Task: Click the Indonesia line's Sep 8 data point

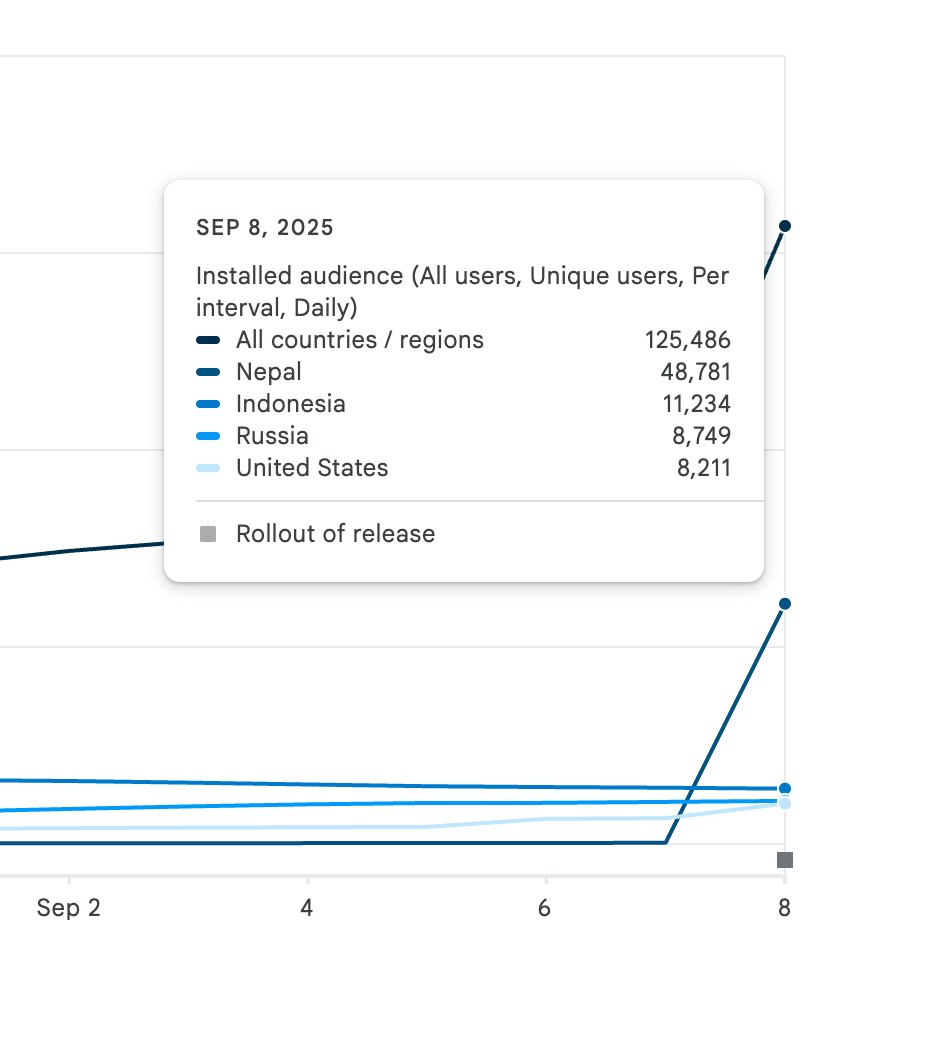Action: 785,789
